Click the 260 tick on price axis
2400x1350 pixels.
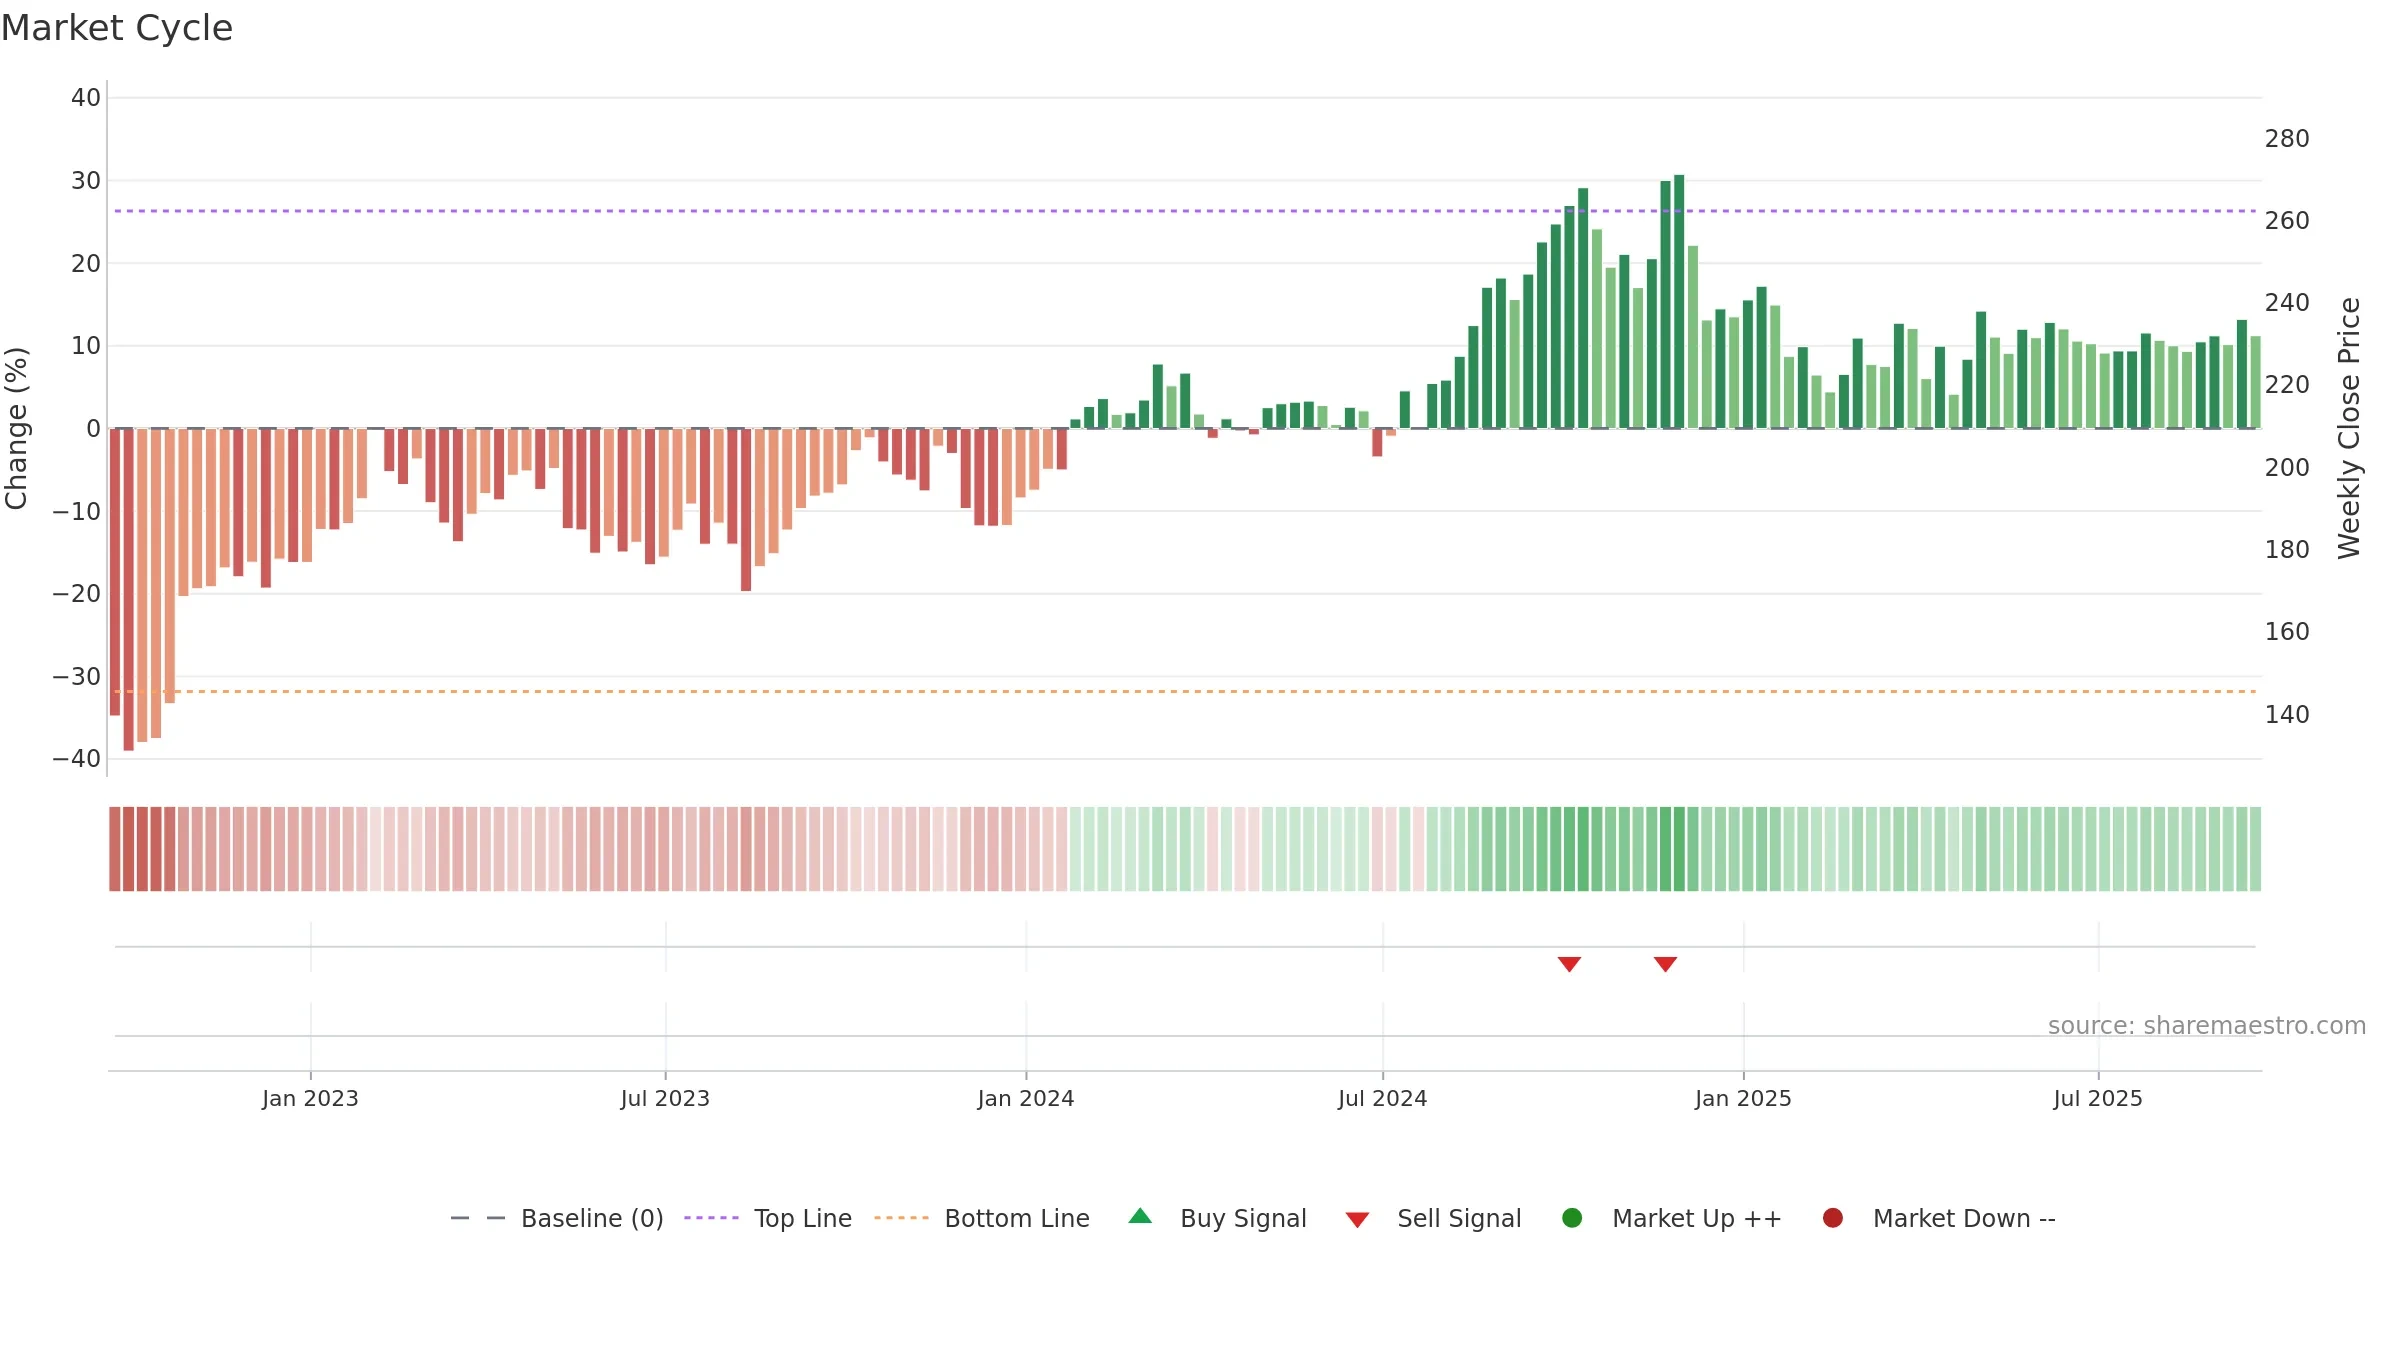point(2287,221)
